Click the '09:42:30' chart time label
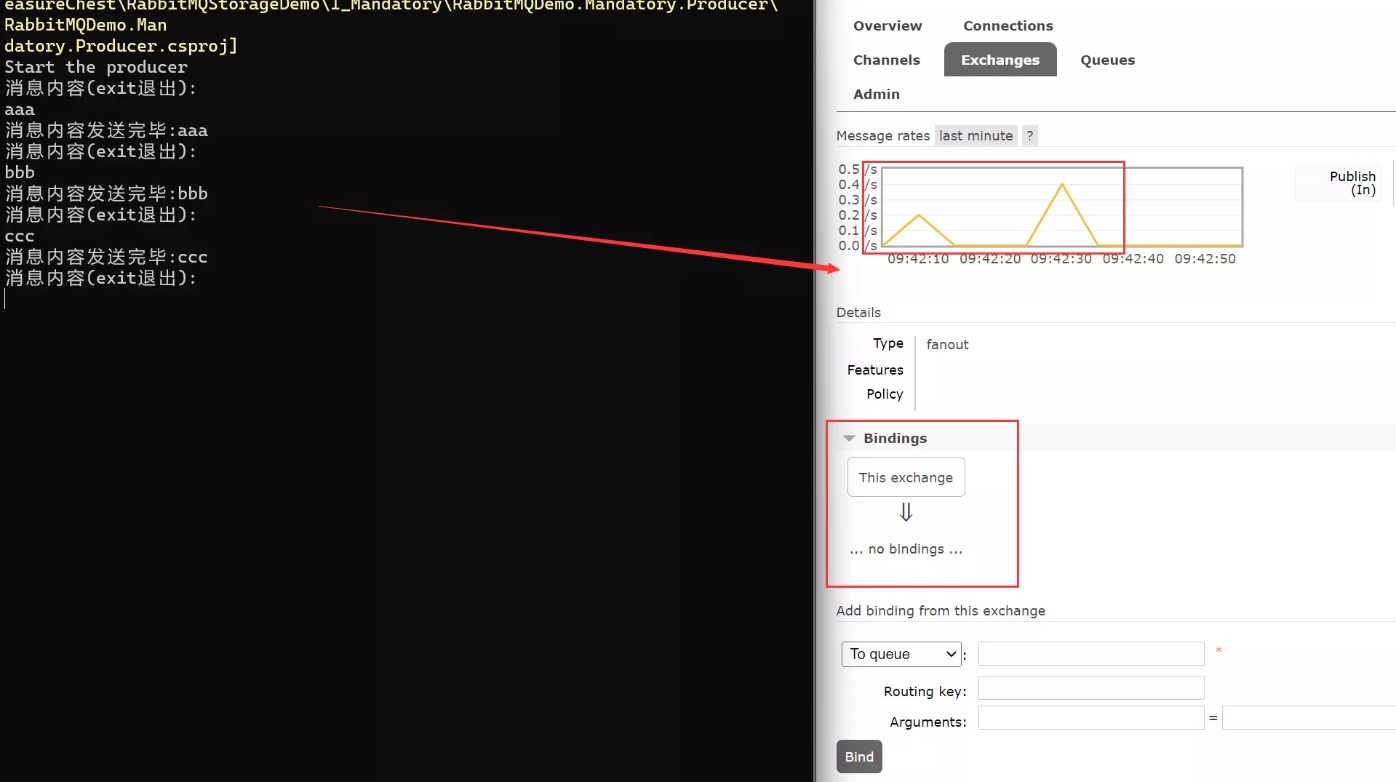1396x782 pixels. 1062,259
